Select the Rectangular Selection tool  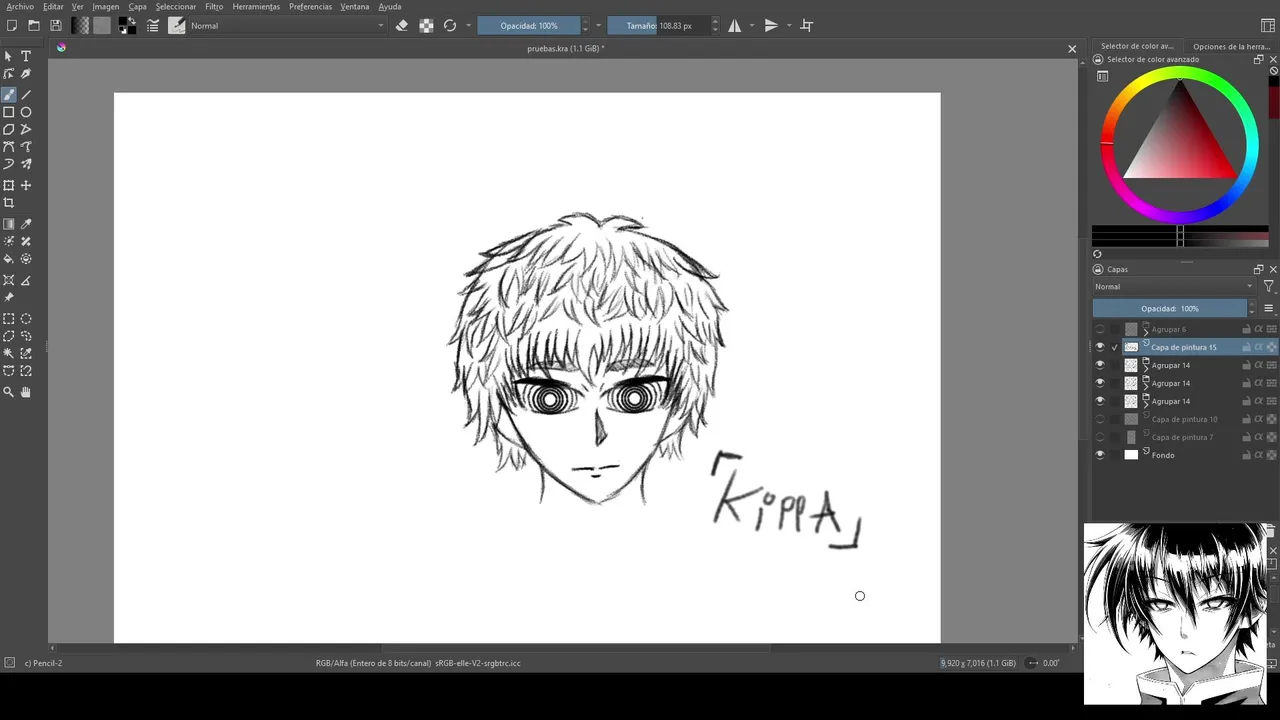[9, 319]
